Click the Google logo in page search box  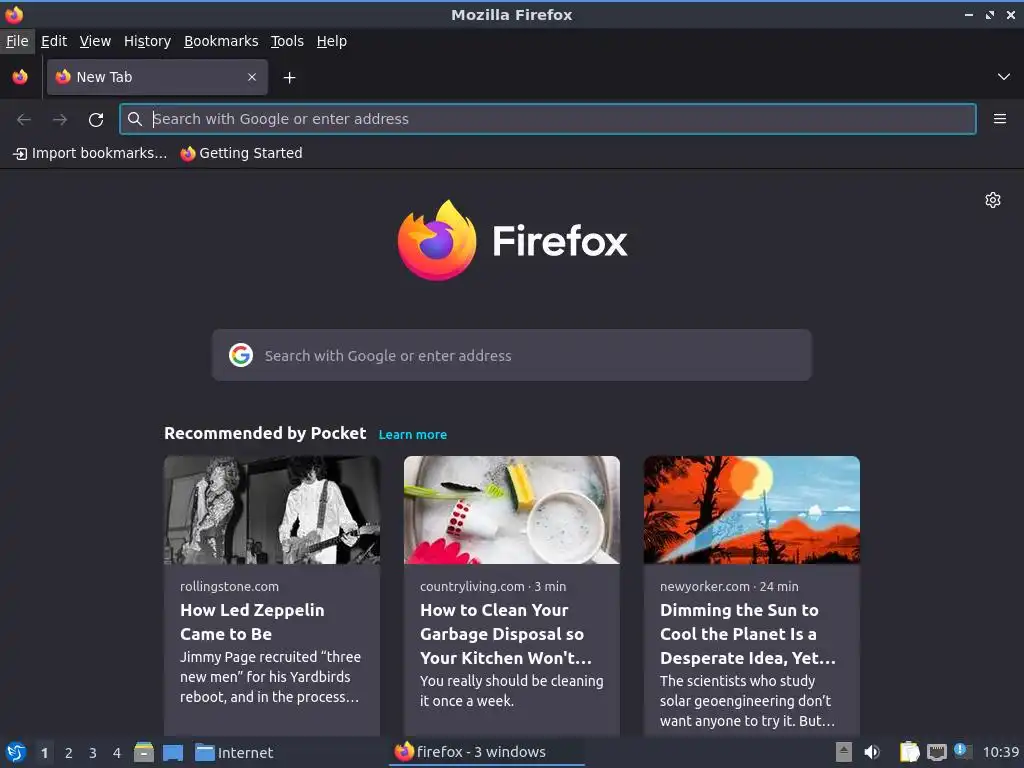(x=241, y=355)
